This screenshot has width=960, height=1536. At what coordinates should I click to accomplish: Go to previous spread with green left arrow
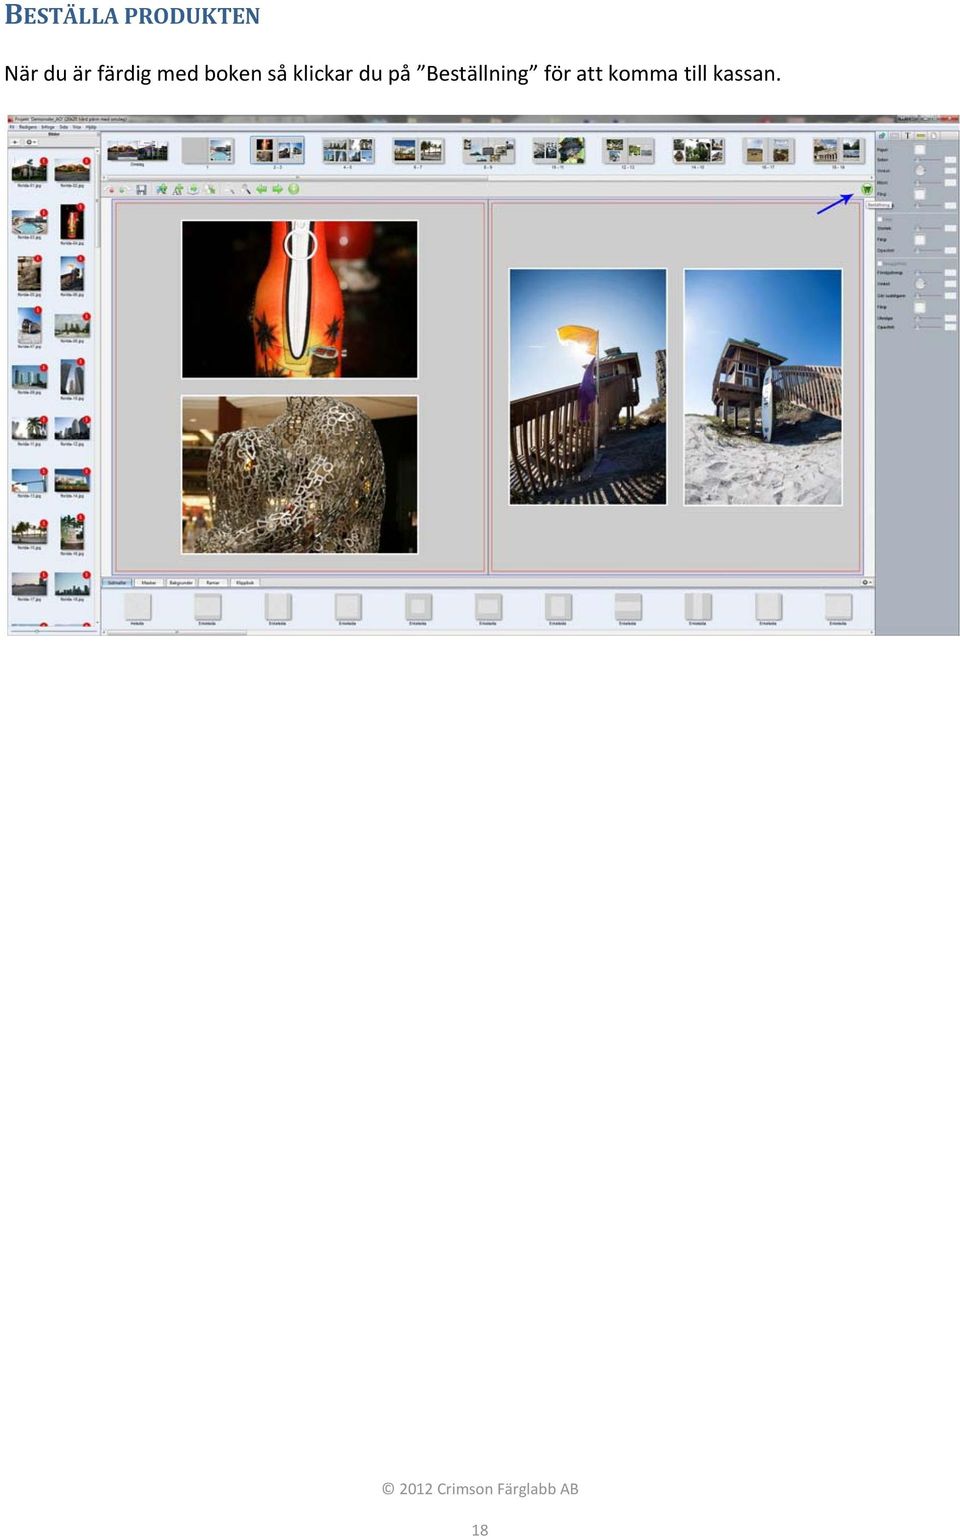point(261,189)
